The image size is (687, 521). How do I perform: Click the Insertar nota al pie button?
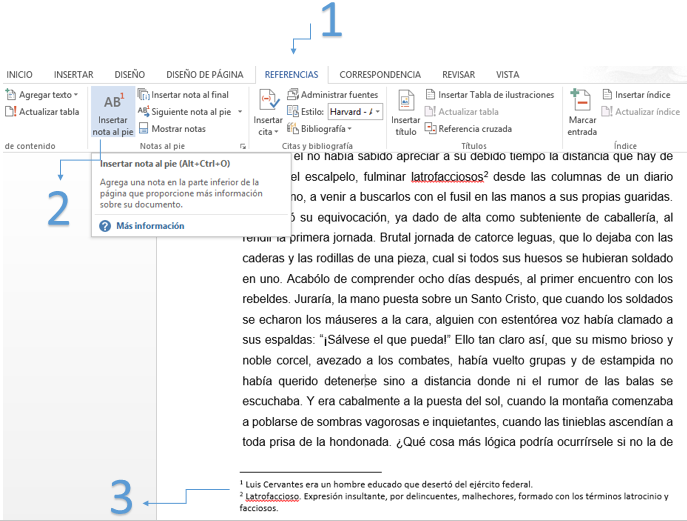pyautogui.click(x=112, y=112)
